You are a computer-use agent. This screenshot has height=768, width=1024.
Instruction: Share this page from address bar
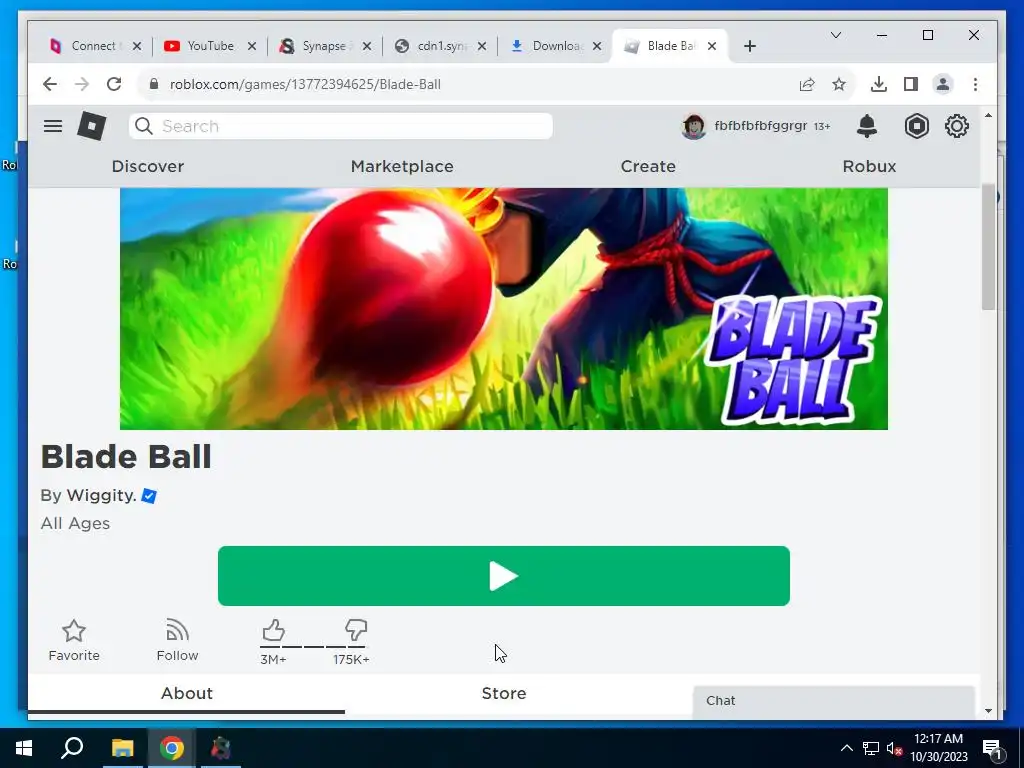pos(807,84)
